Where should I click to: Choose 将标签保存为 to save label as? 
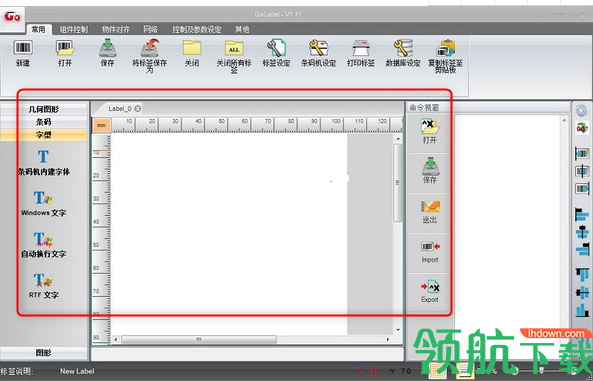pos(149,56)
